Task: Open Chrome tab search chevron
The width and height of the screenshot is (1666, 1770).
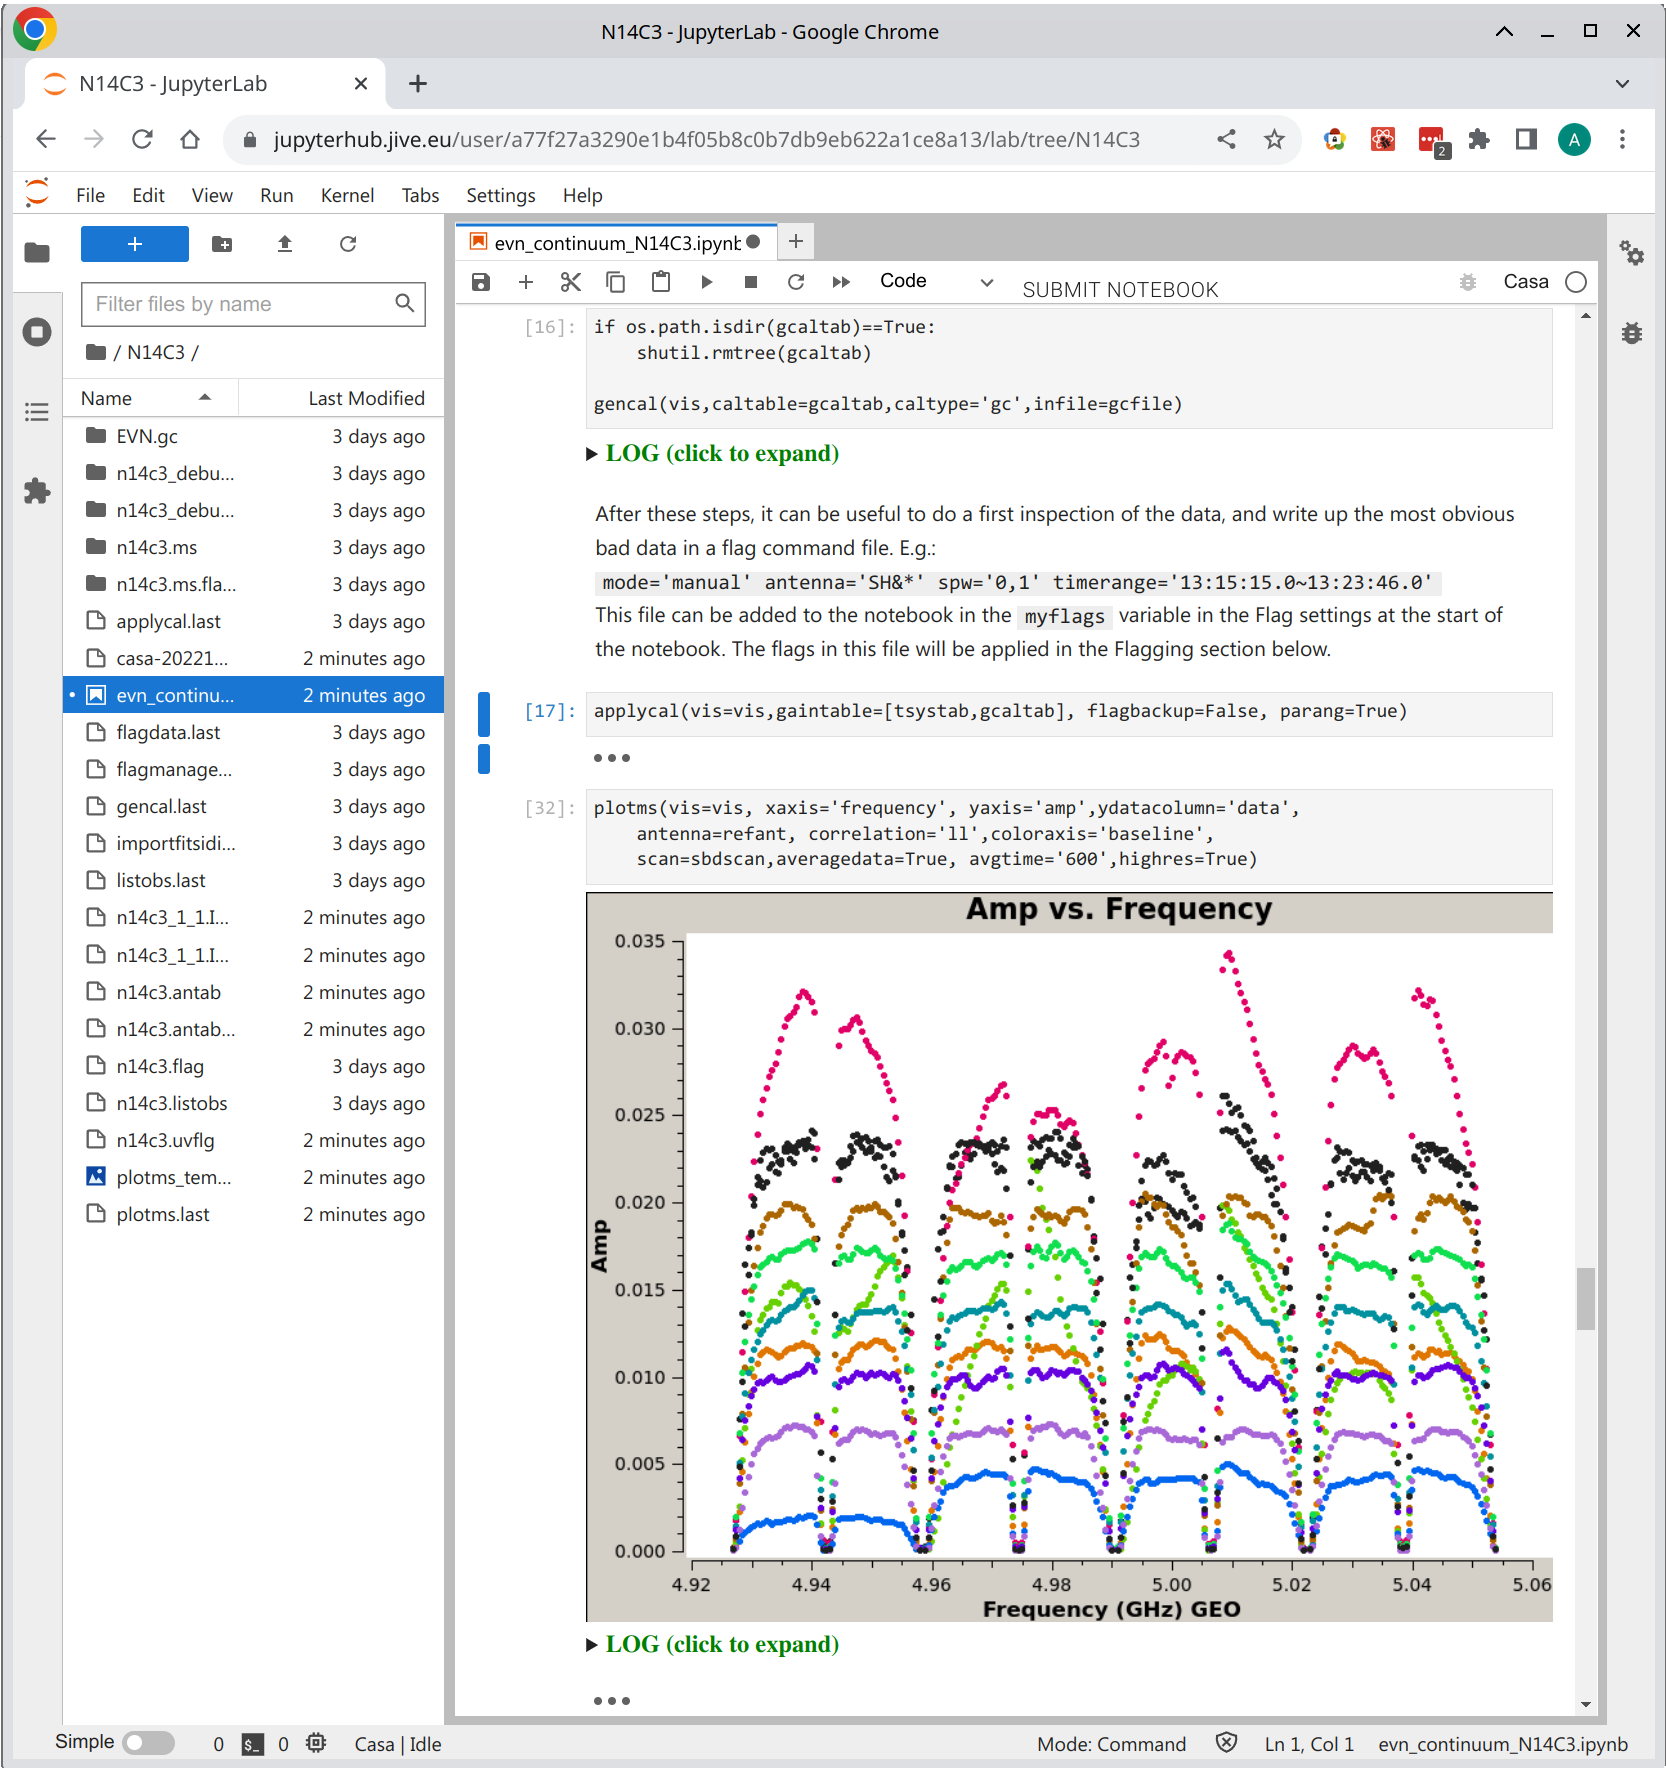Action: point(1622,84)
